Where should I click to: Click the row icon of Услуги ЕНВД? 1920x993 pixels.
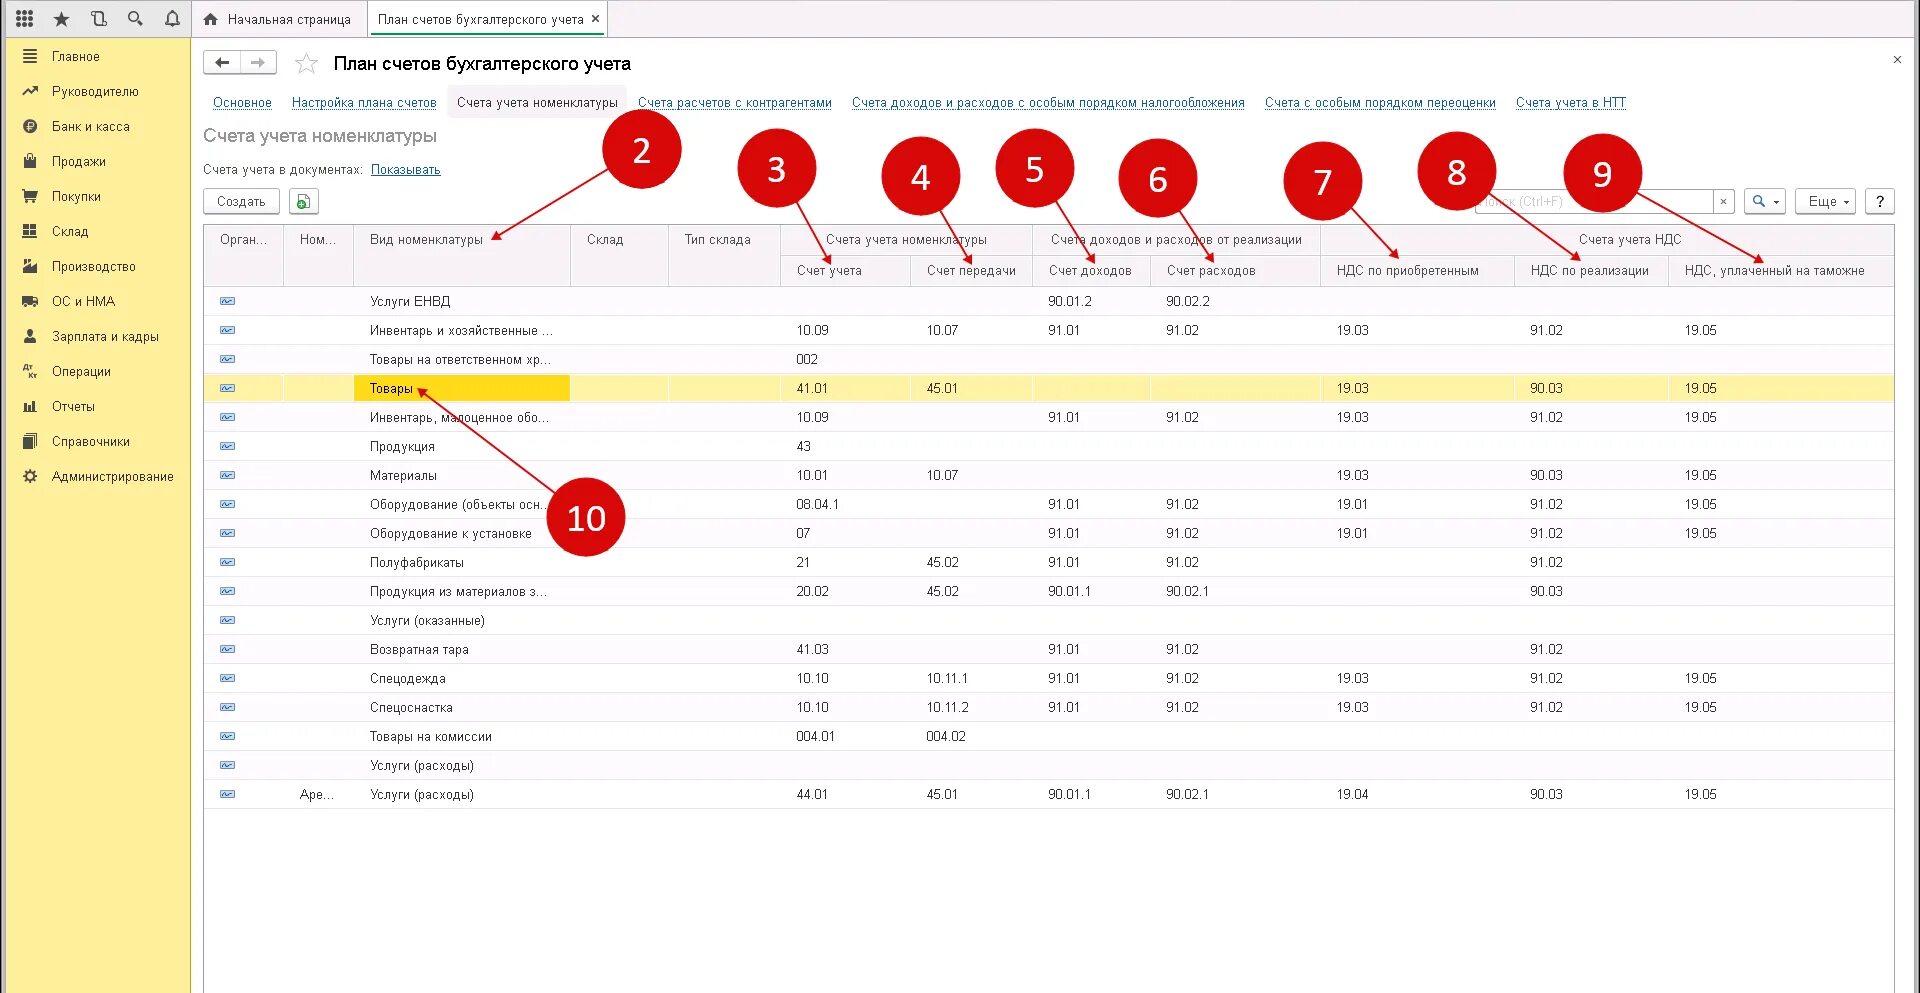(227, 301)
